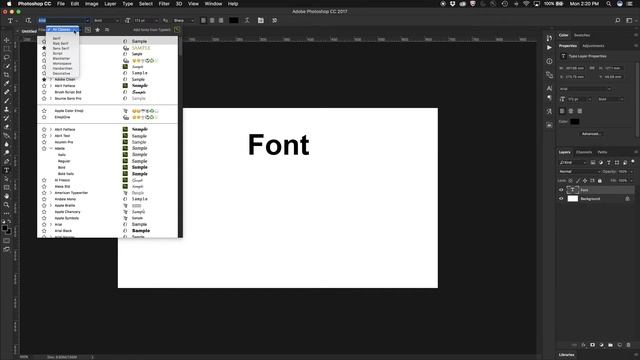The height and width of the screenshot is (360, 640).
Task: Click Color swatch in Properties panel
Action: click(575, 122)
